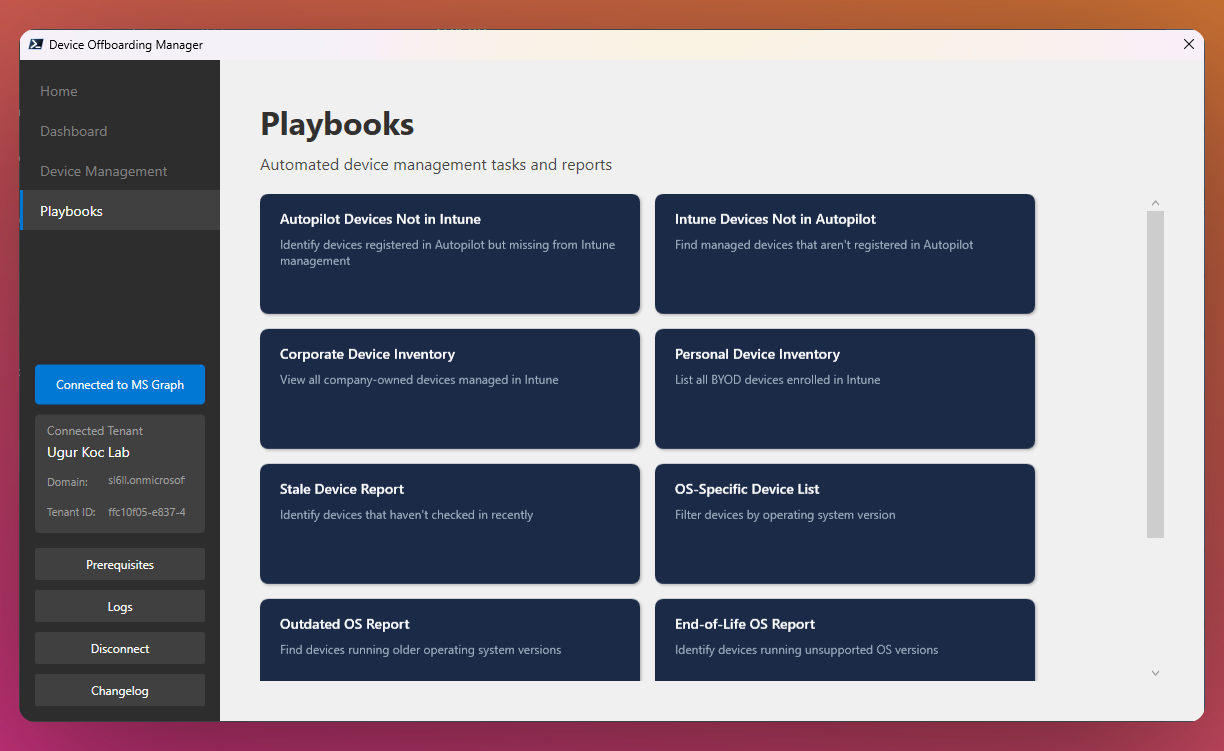Click the scroll-down chevron below the scrollbar
Screen dimensions: 1224x751
click(1155, 673)
